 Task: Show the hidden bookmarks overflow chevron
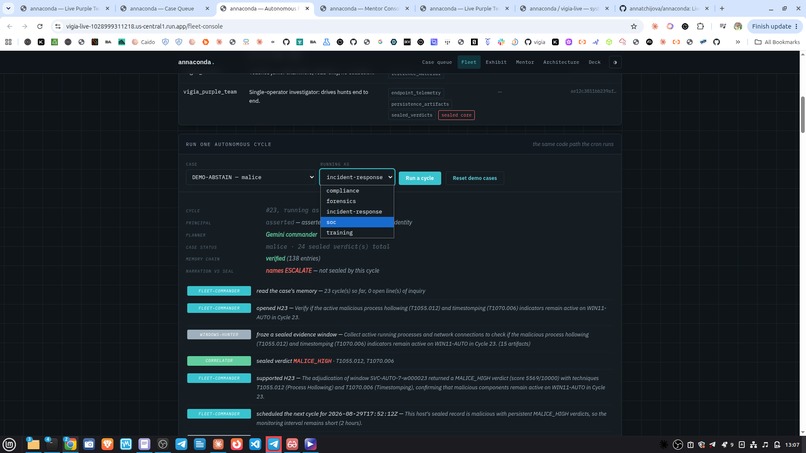click(738, 42)
